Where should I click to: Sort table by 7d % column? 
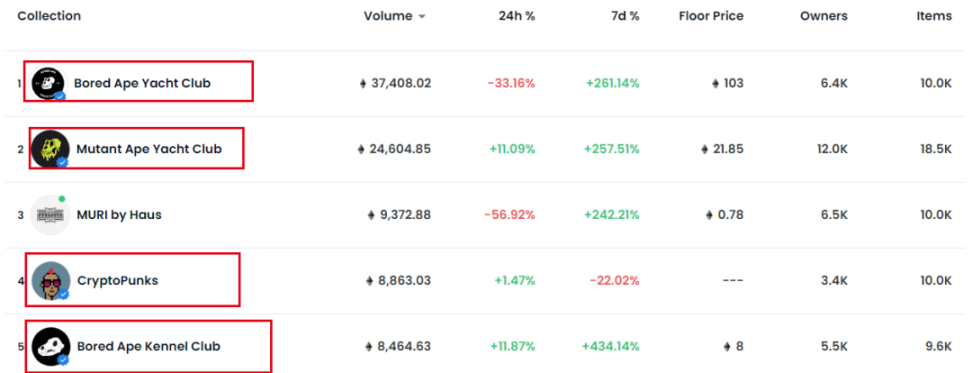coord(624,16)
